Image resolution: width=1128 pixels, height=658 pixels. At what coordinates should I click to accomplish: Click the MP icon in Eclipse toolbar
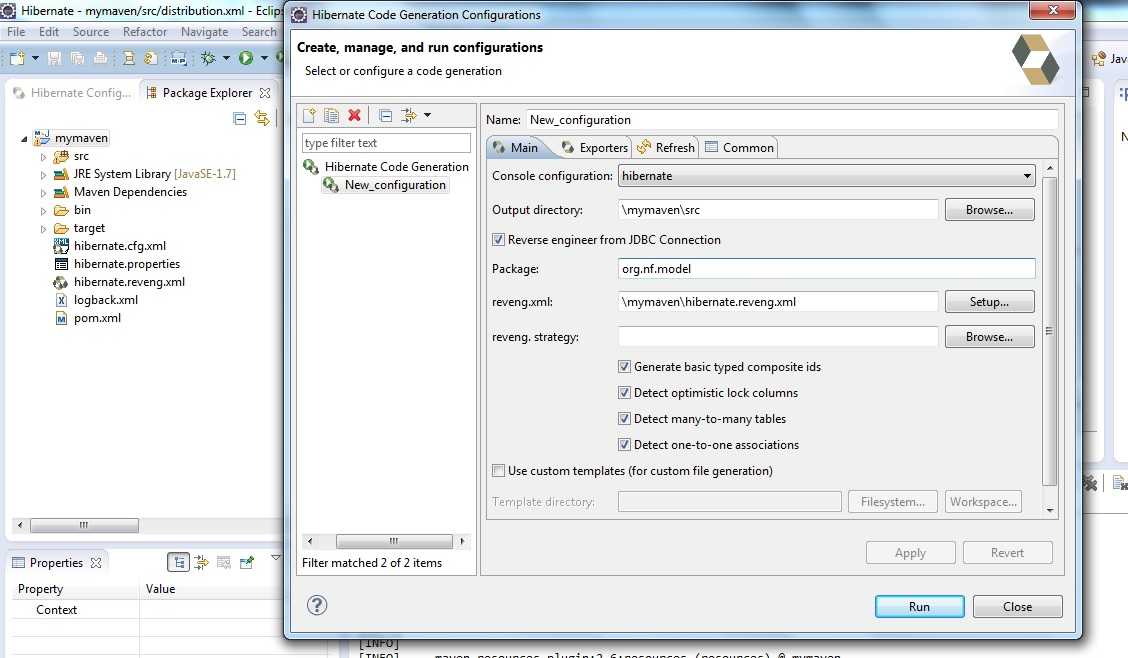[x=178, y=58]
